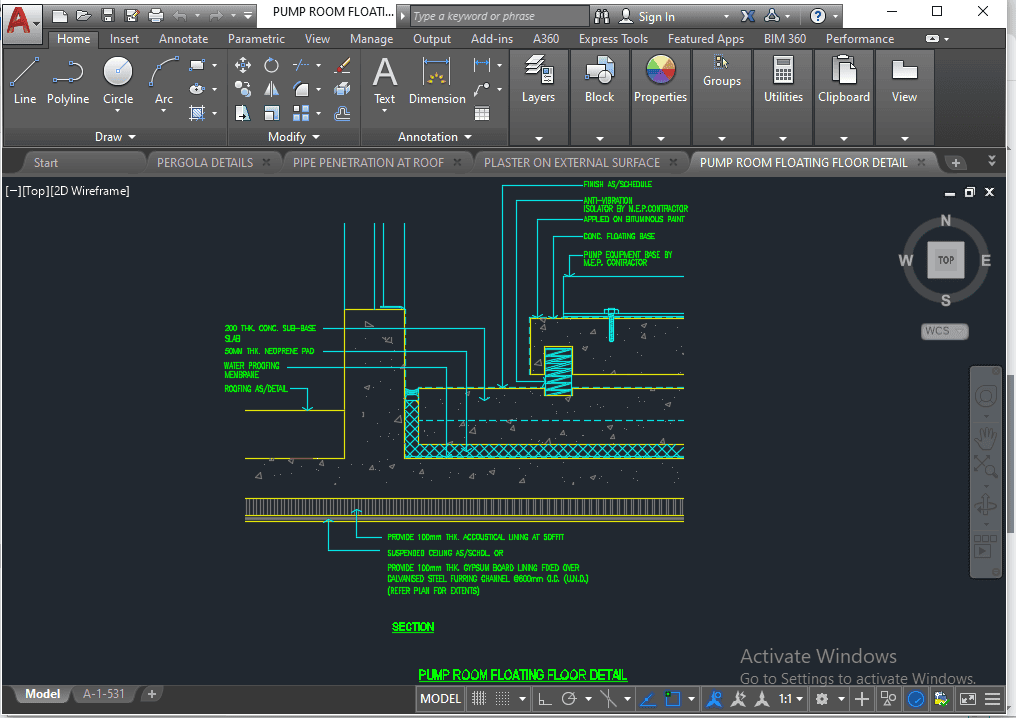Toggle grid display in status bar

[479, 699]
